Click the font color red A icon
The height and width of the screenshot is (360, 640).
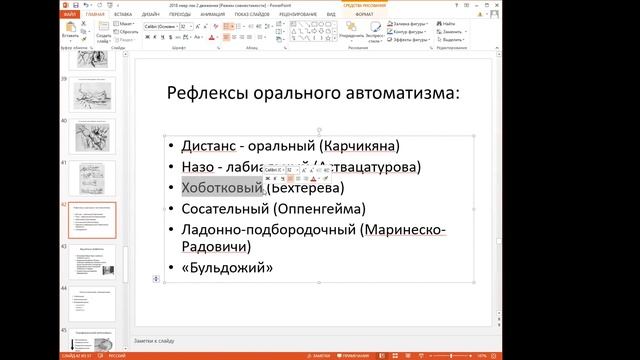coord(211,37)
